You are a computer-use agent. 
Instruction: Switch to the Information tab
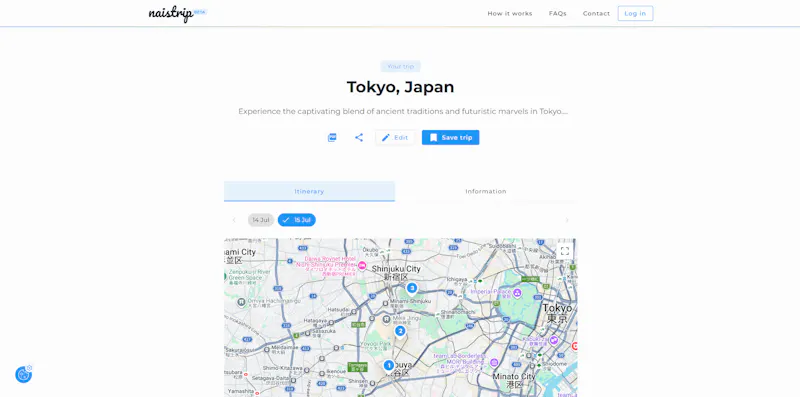click(x=486, y=191)
